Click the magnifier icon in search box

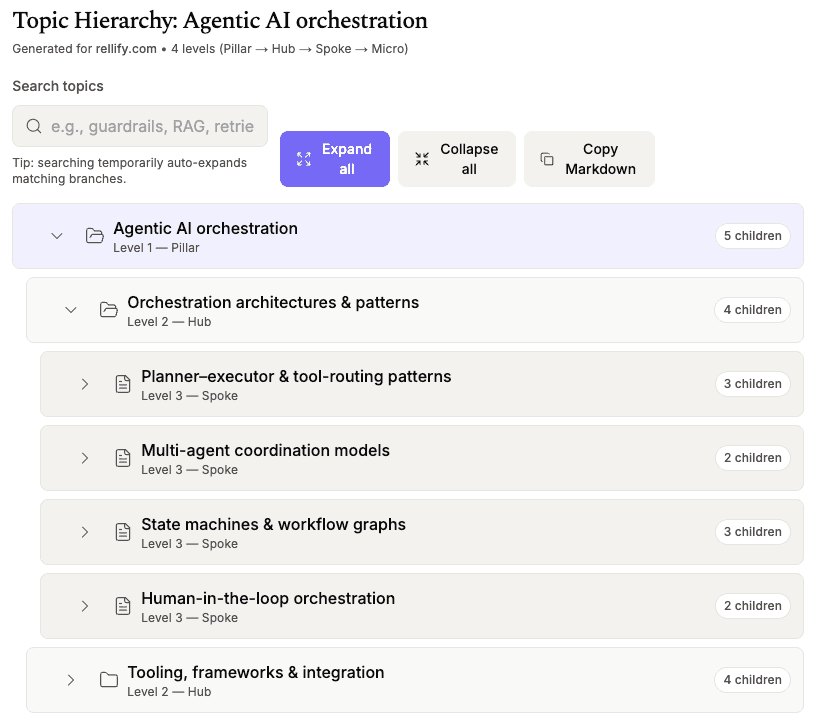[x=34, y=126]
